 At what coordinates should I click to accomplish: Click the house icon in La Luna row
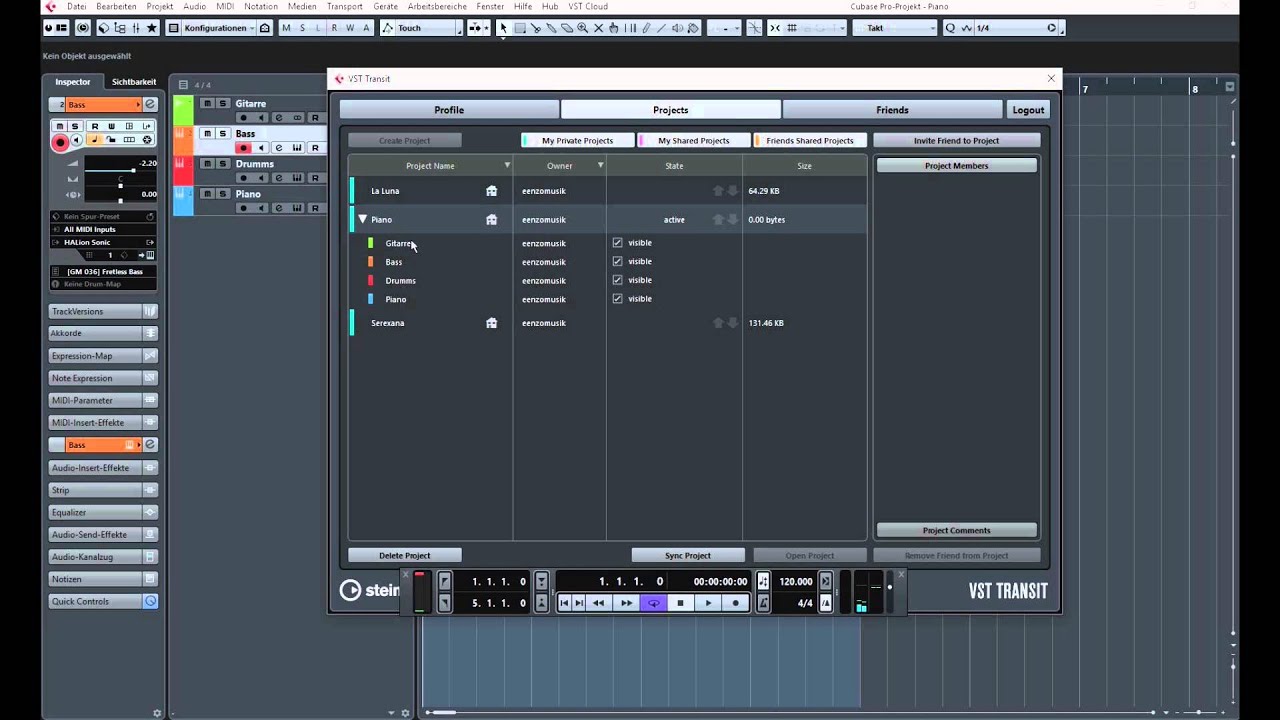[x=491, y=191]
